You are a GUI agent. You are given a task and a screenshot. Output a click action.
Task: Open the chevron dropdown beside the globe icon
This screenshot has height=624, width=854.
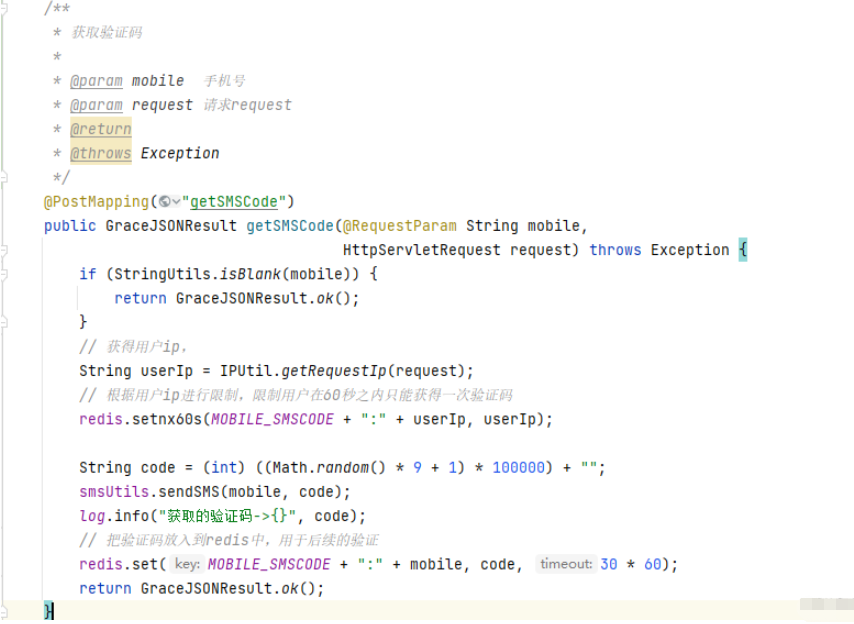click(176, 203)
